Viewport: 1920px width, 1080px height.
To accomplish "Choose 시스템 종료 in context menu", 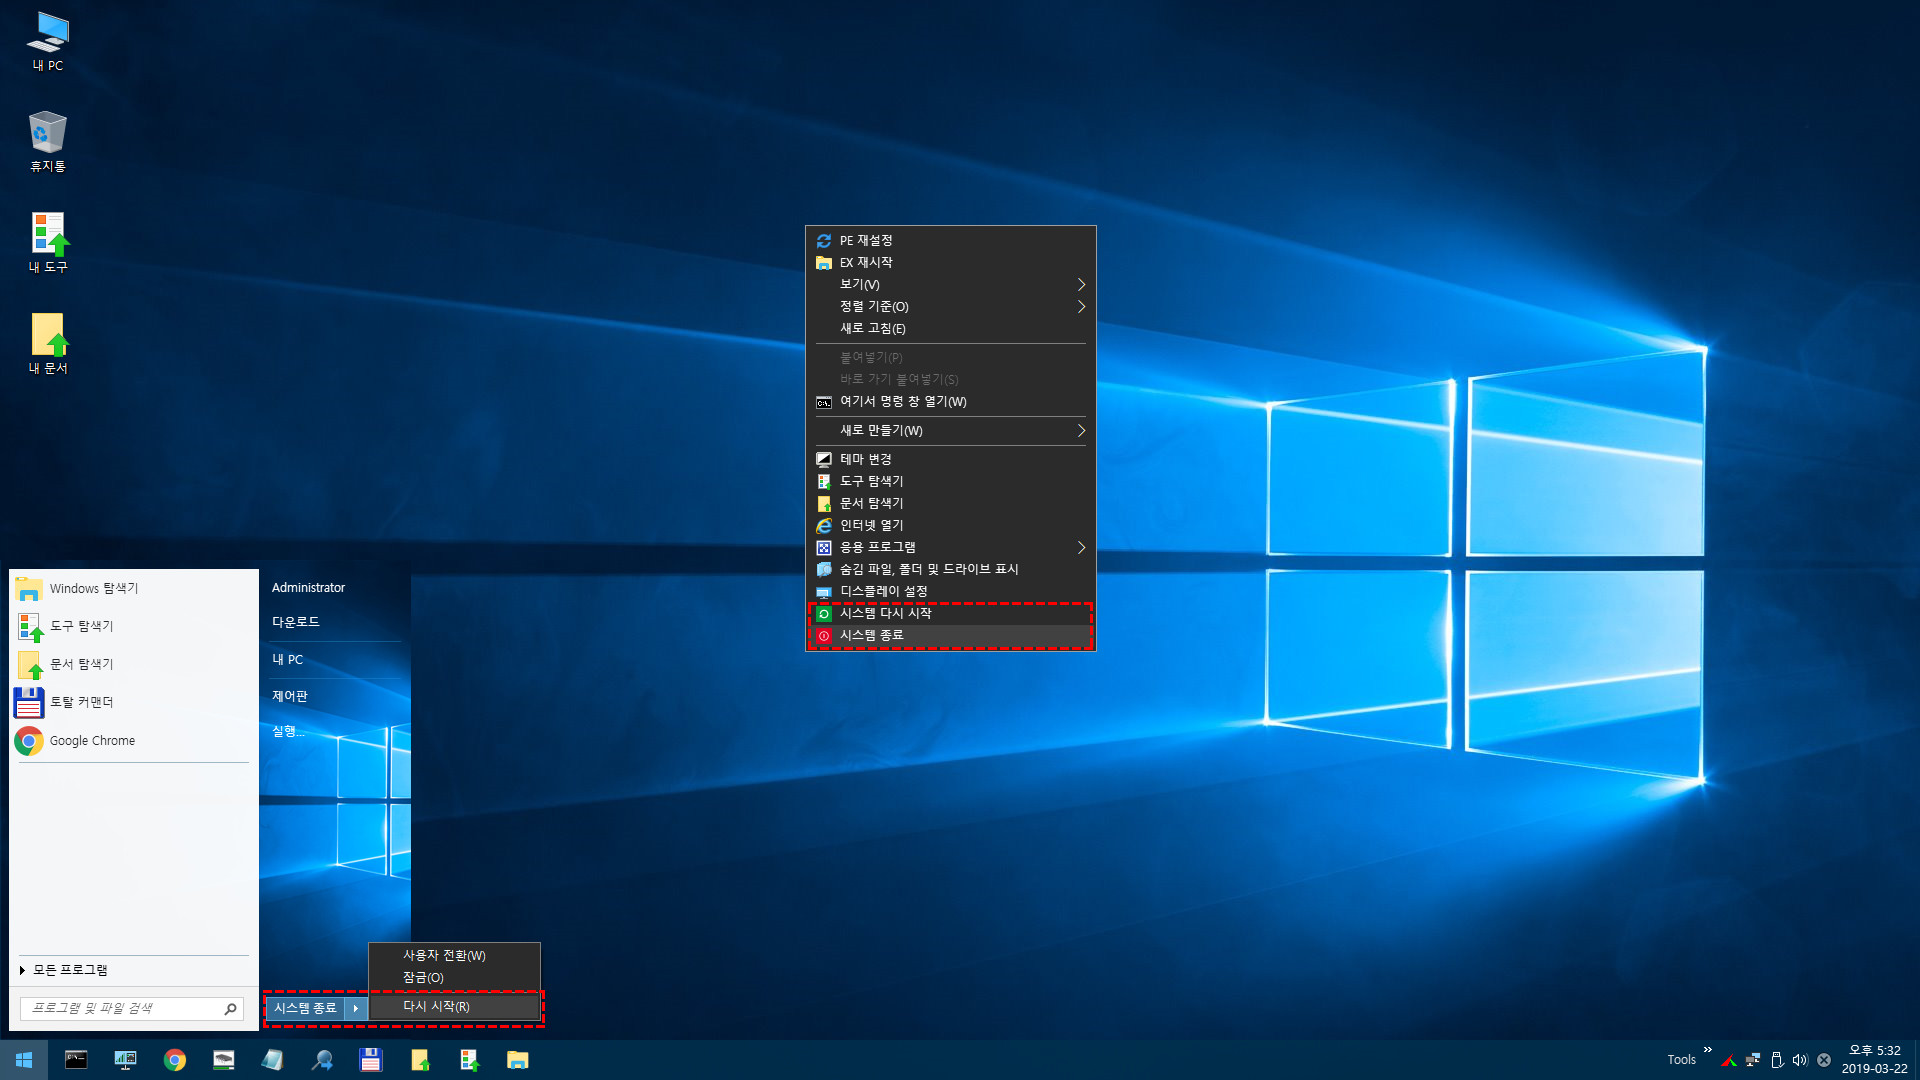I will click(950, 636).
